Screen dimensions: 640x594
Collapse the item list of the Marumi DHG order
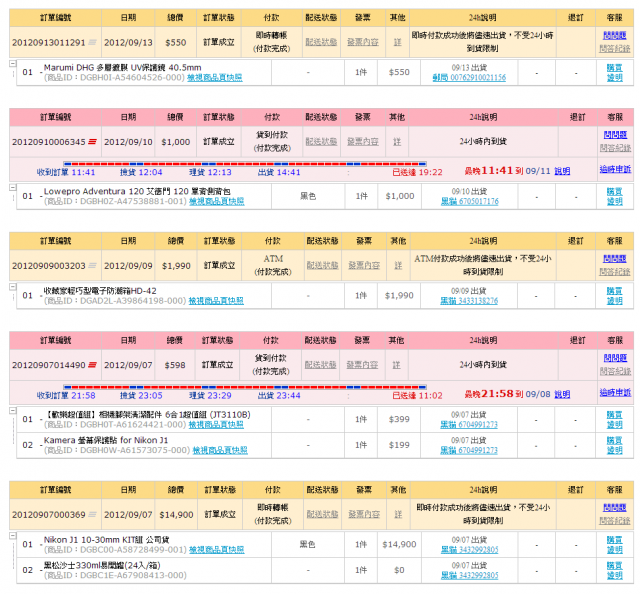click(13, 64)
